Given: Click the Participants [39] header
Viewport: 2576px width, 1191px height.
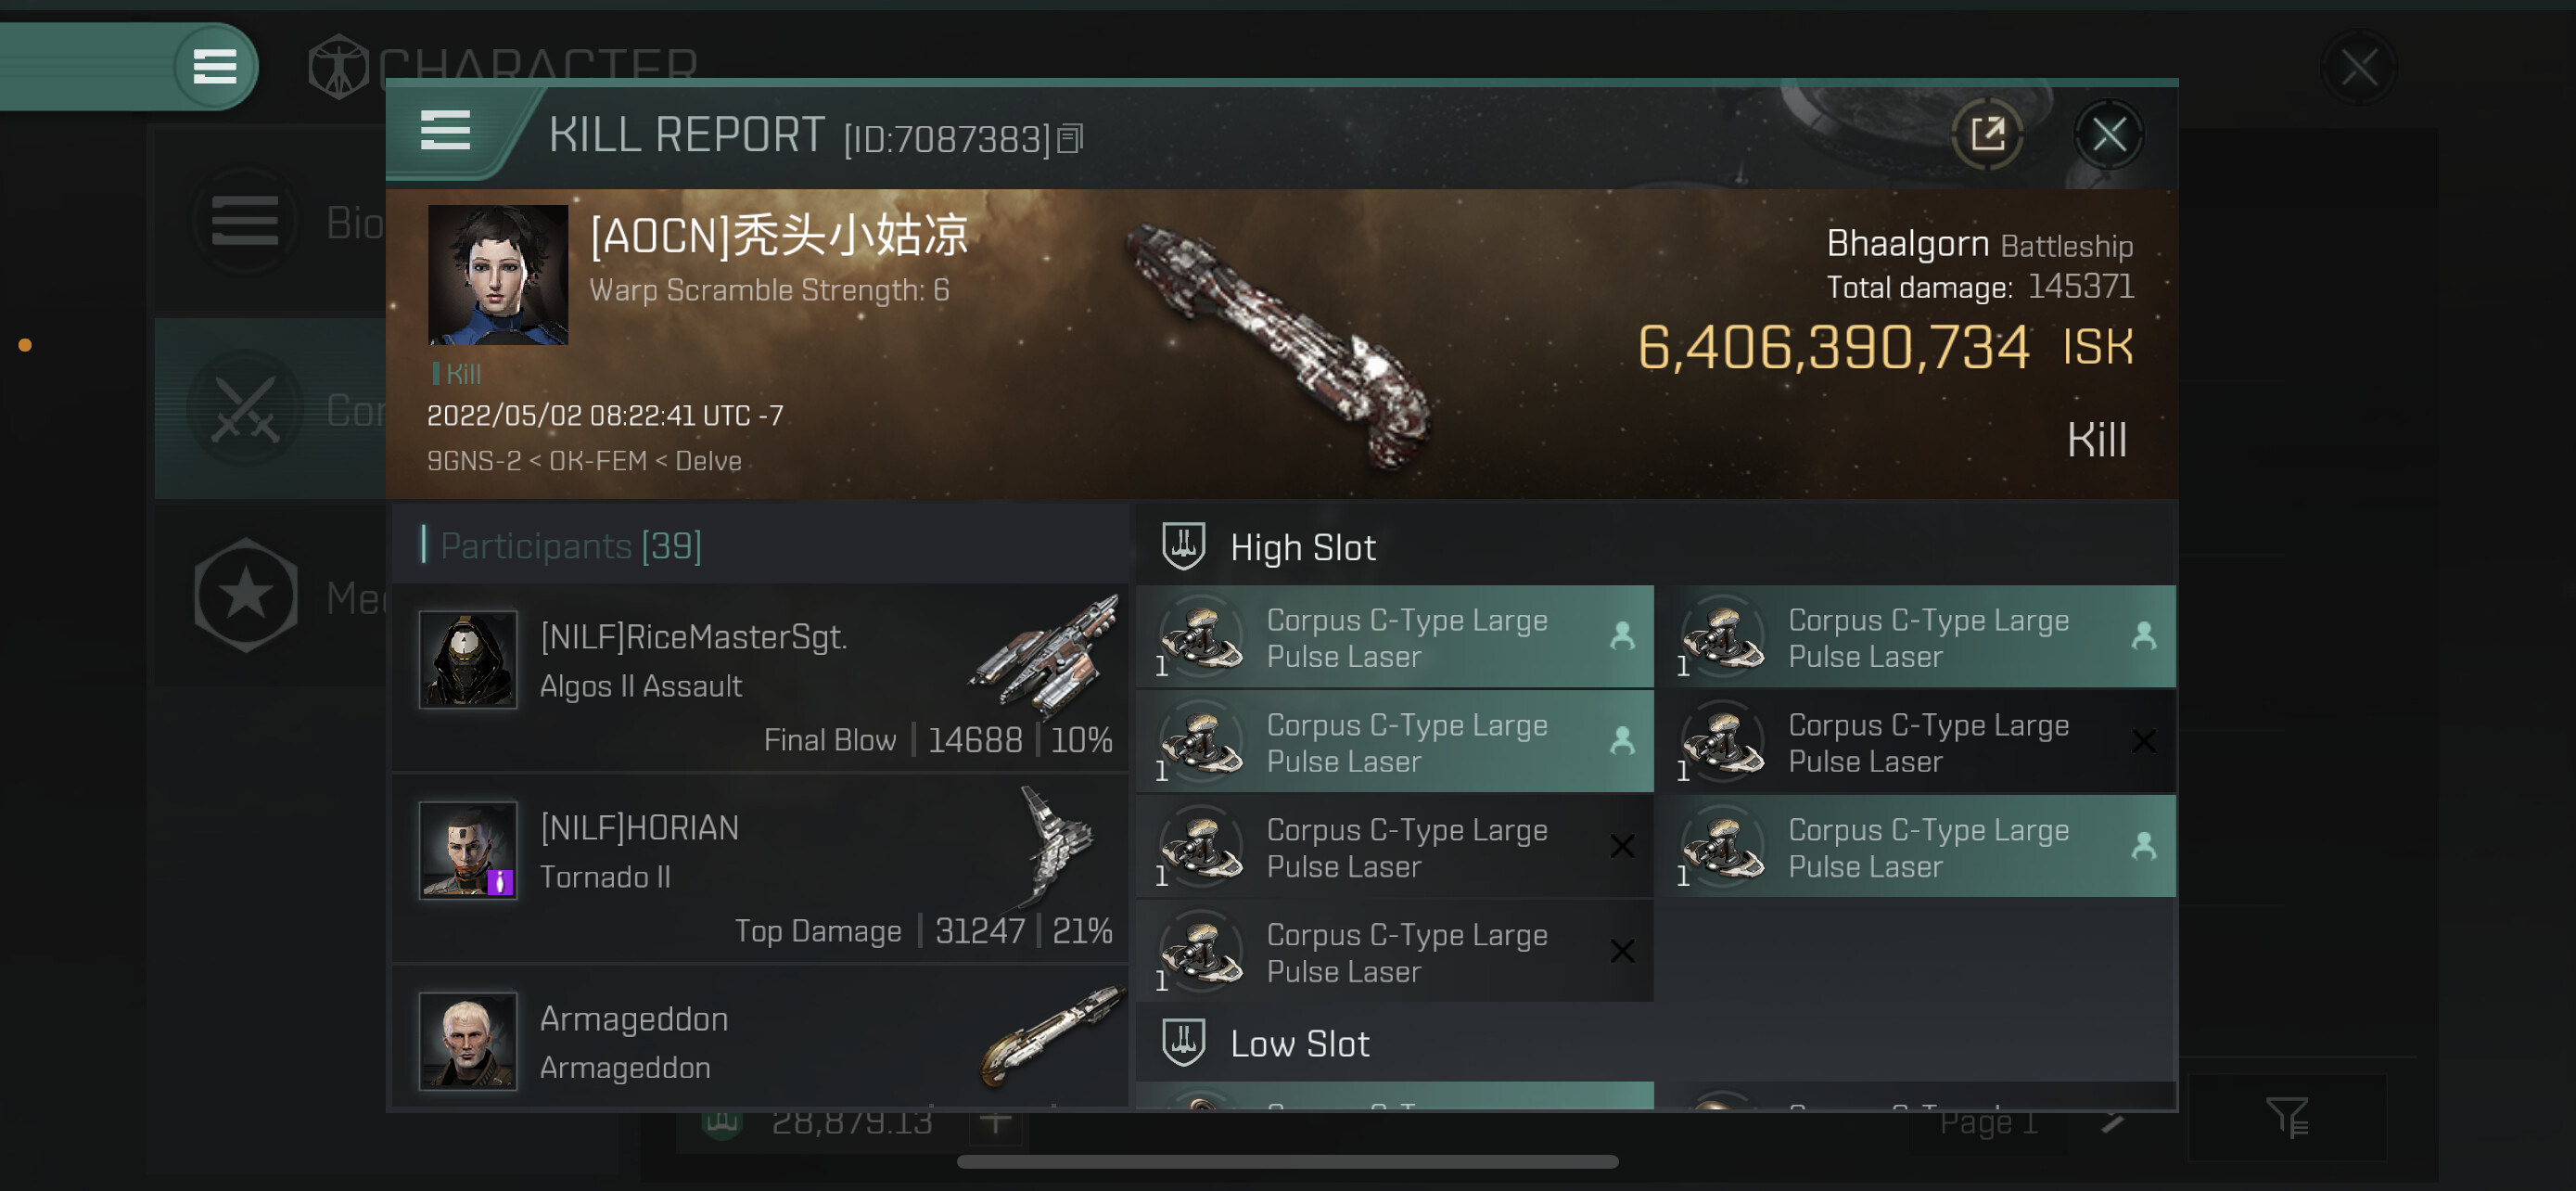Looking at the screenshot, I should [x=570, y=546].
